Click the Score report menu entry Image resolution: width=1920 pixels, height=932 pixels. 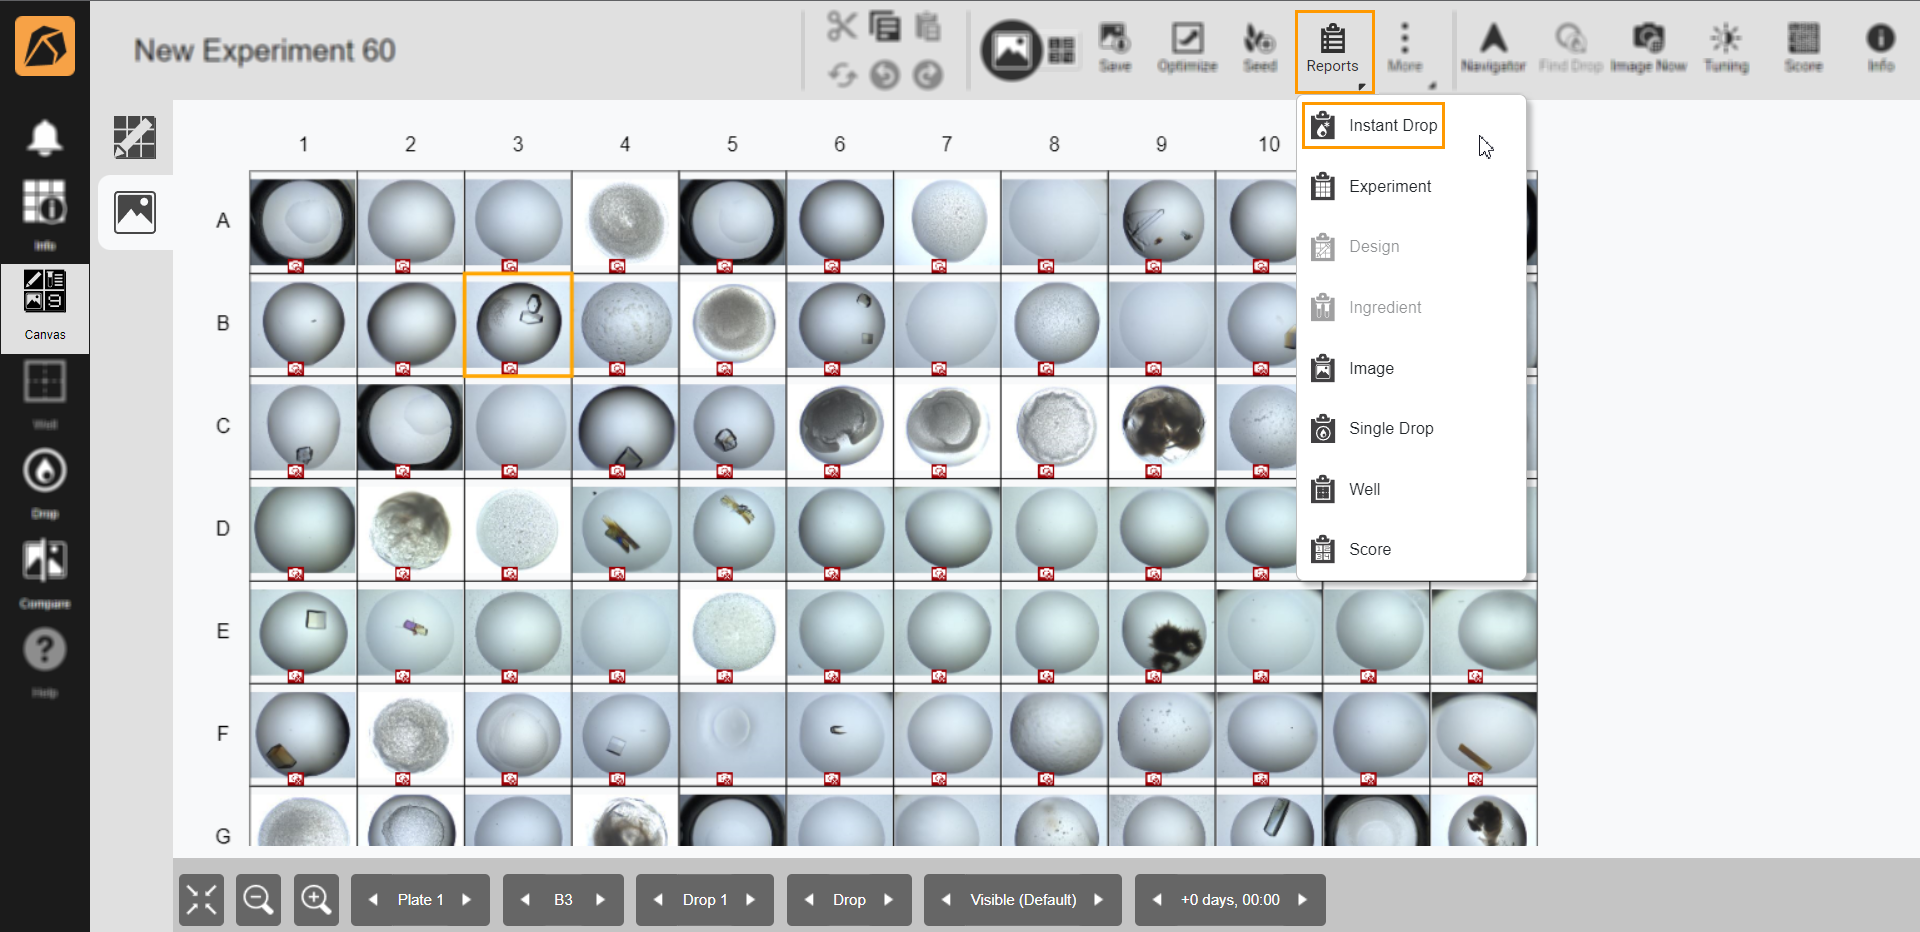[1369, 550]
